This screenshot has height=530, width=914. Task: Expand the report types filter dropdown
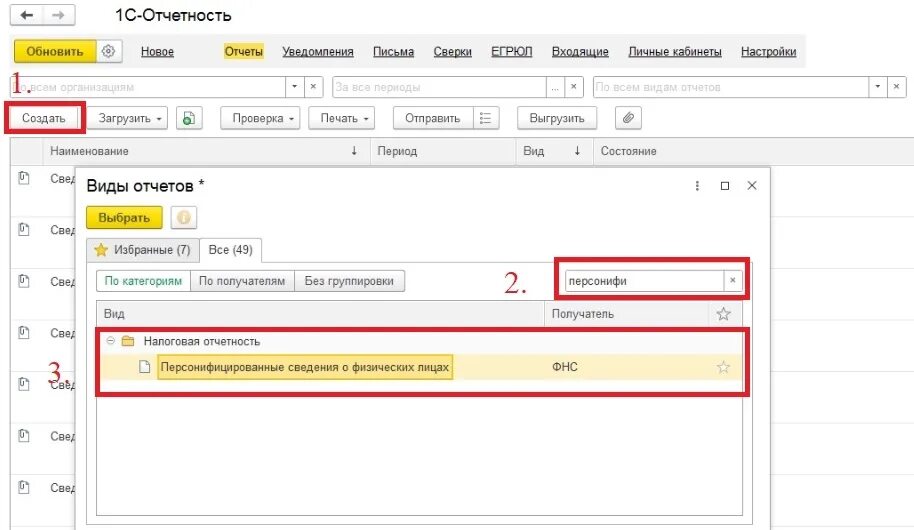(877, 87)
